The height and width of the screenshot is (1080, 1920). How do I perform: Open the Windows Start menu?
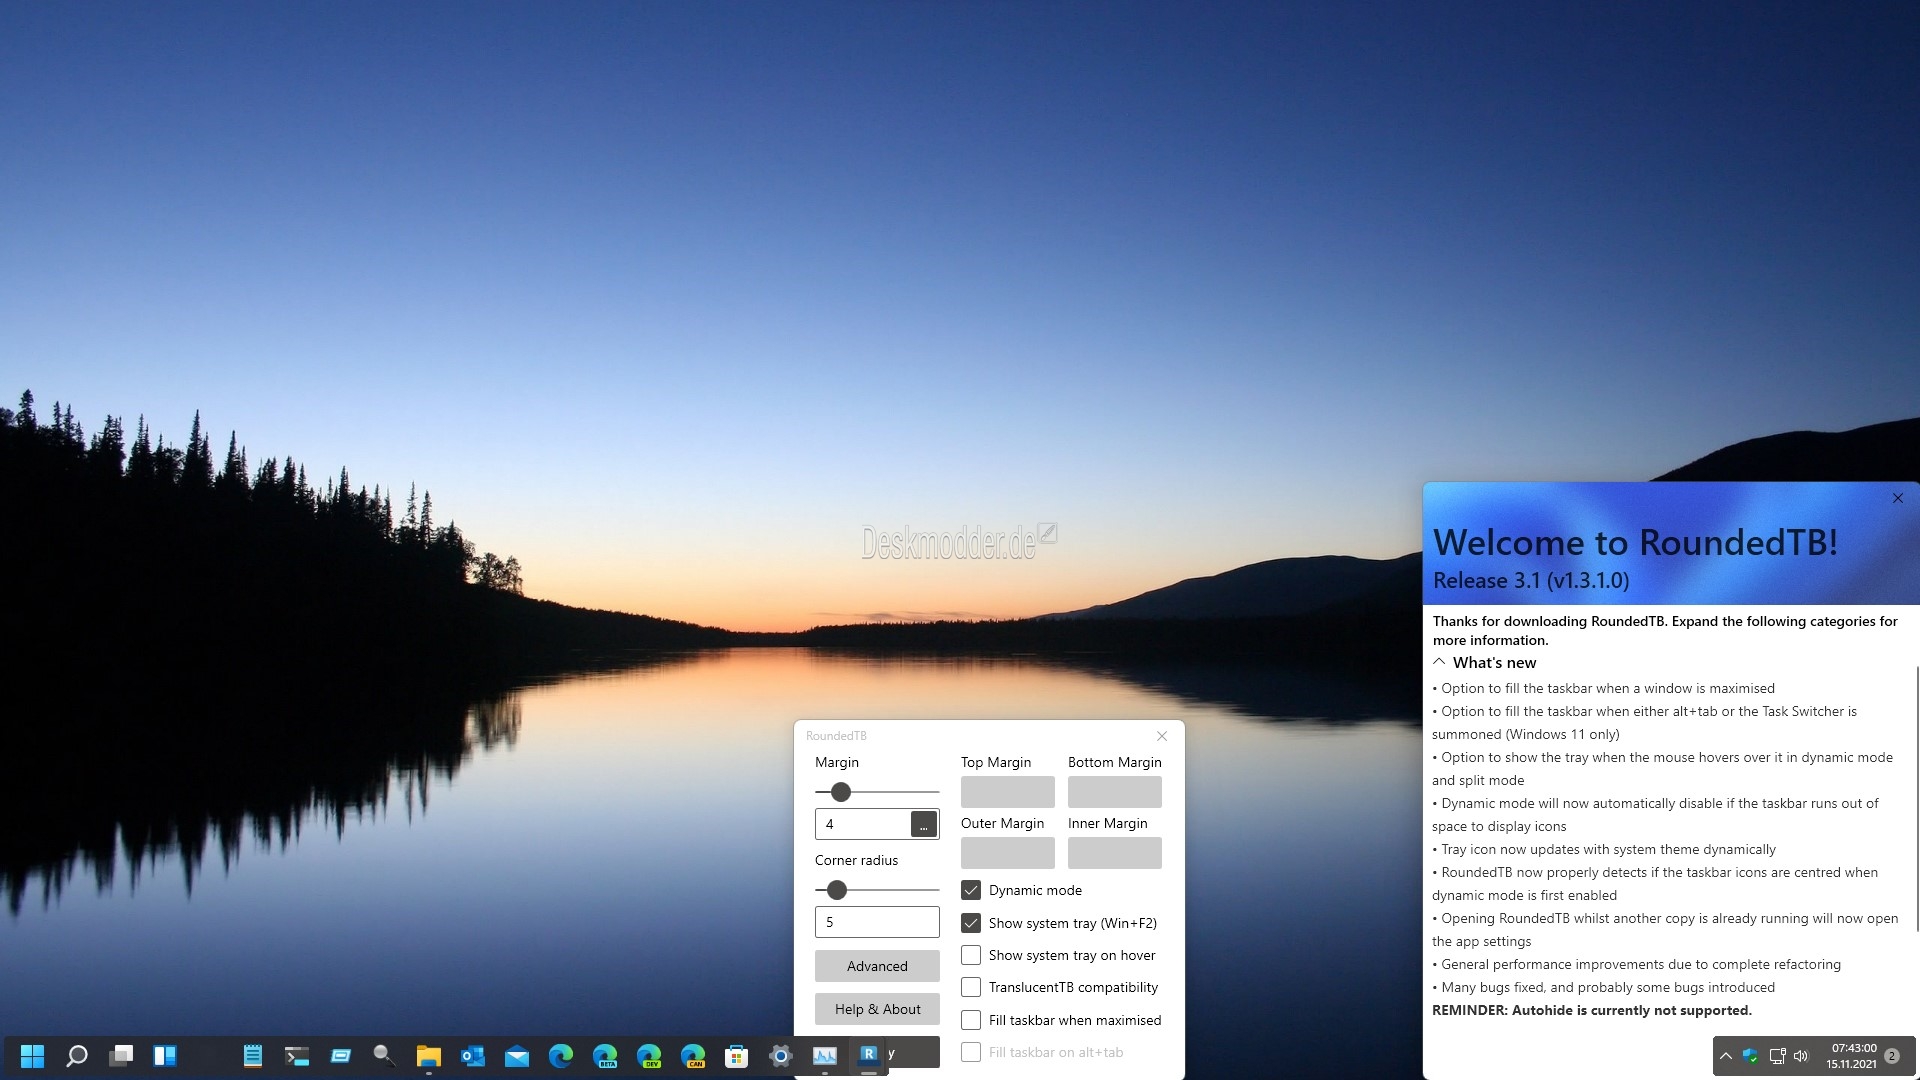(33, 1056)
